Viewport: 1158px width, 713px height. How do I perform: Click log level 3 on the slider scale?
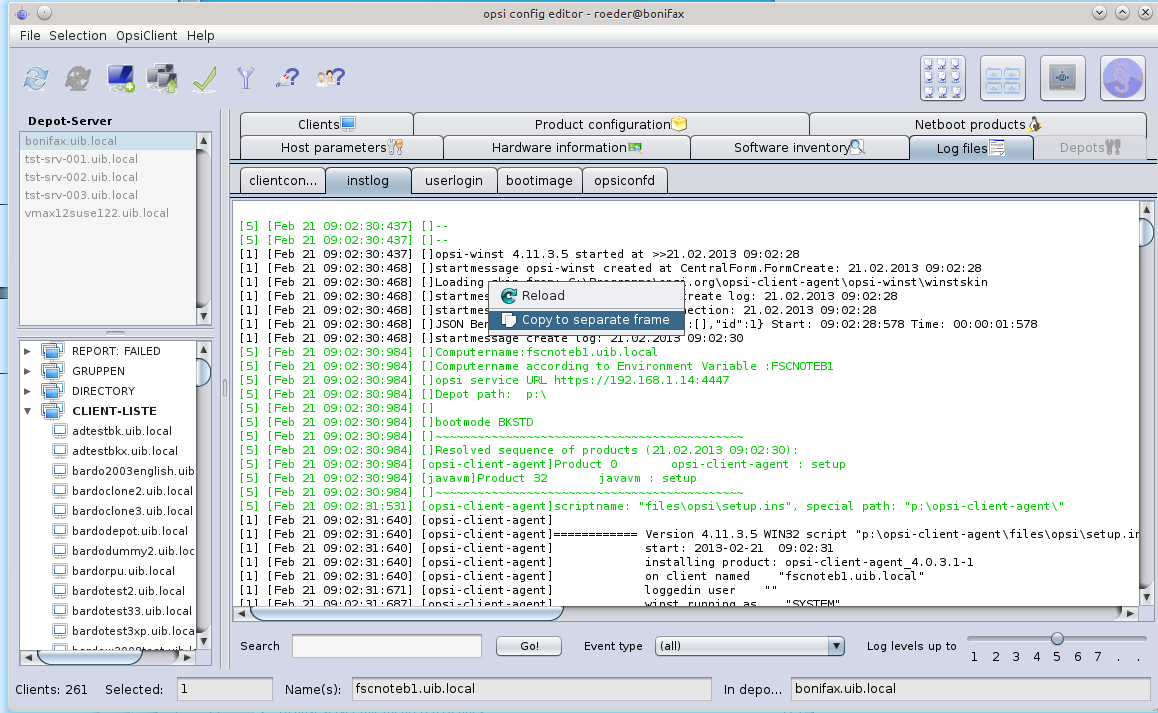(1016, 657)
